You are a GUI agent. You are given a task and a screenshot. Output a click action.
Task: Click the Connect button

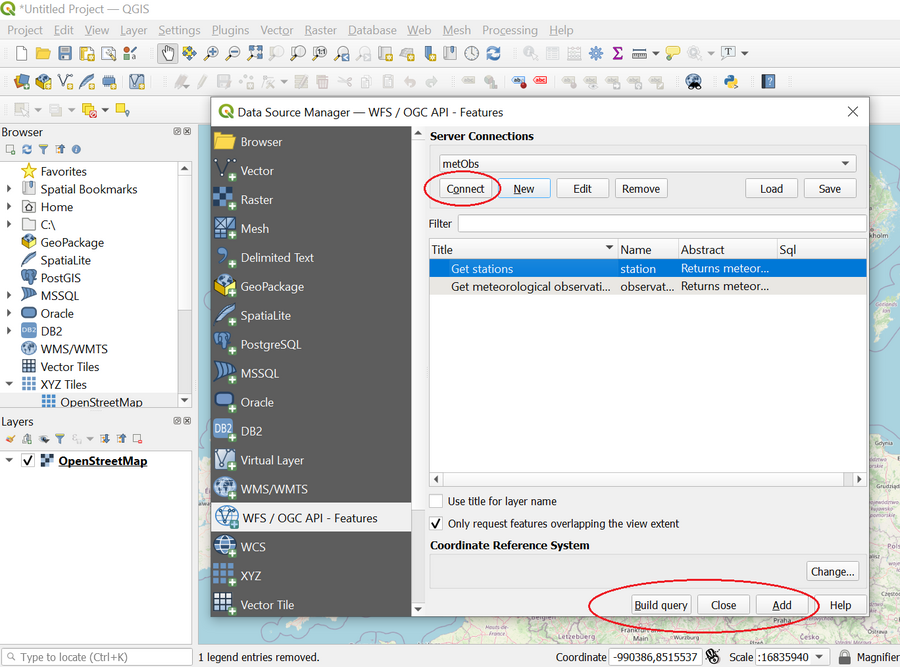click(465, 188)
